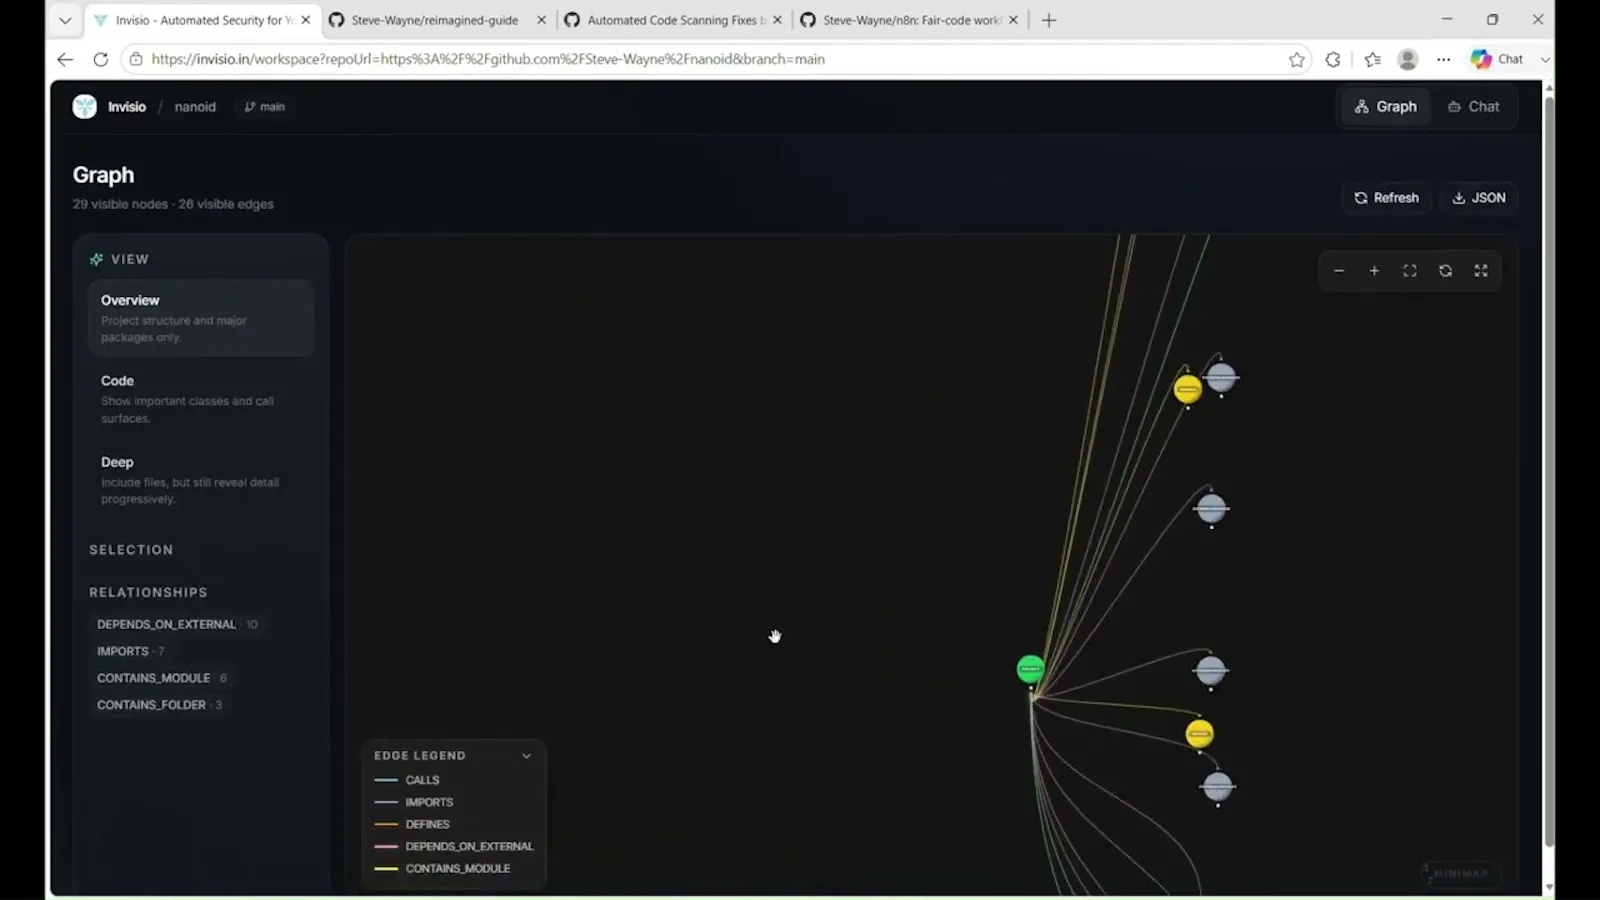
Task: Open browser favorites list icon
Action: (1372, 59)
